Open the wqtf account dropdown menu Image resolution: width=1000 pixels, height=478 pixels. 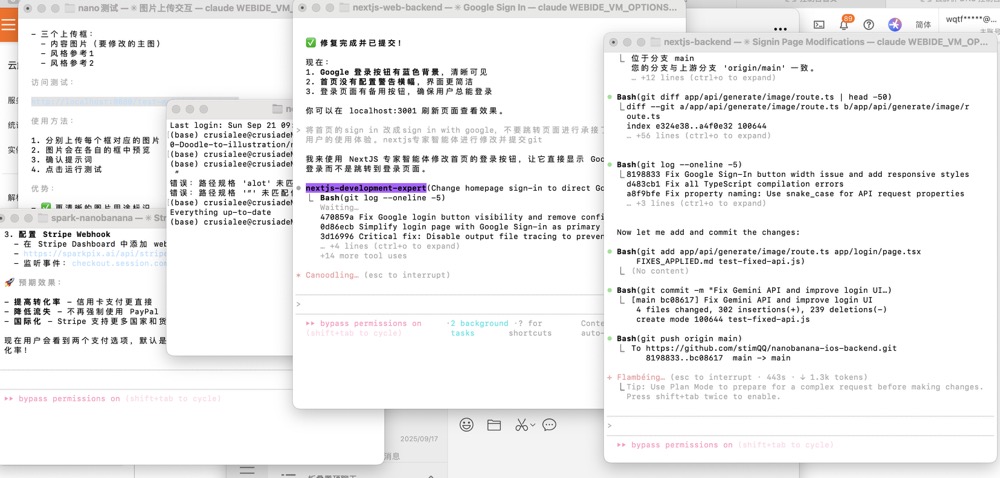coord(970,19)
